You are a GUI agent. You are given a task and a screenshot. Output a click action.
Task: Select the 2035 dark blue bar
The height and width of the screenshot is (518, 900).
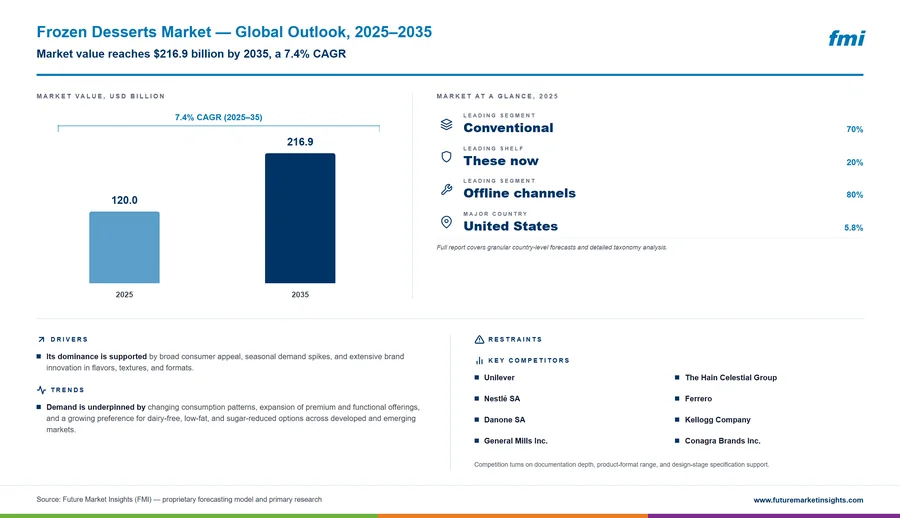click(300, 218)
